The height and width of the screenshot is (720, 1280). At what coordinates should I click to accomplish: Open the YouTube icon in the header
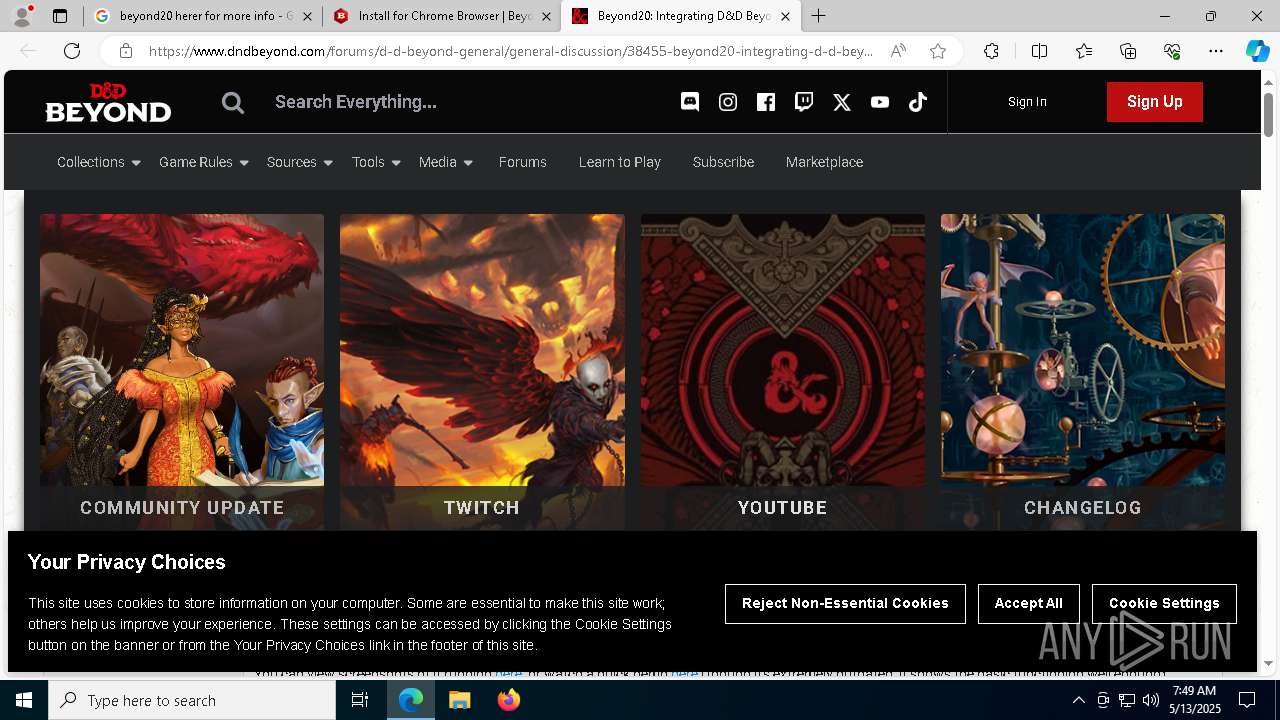(x=880, y=101)
